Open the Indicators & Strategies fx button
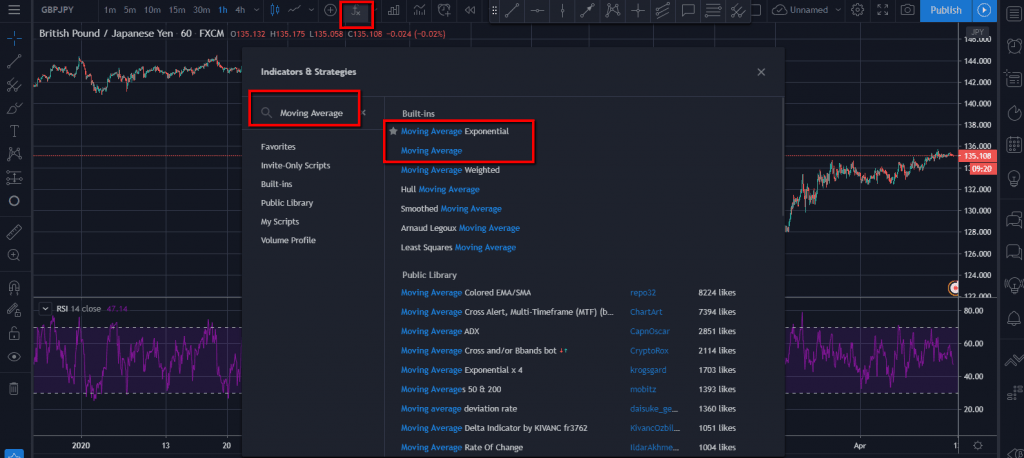Screen dimensions: 1024x458 (356, 11)
